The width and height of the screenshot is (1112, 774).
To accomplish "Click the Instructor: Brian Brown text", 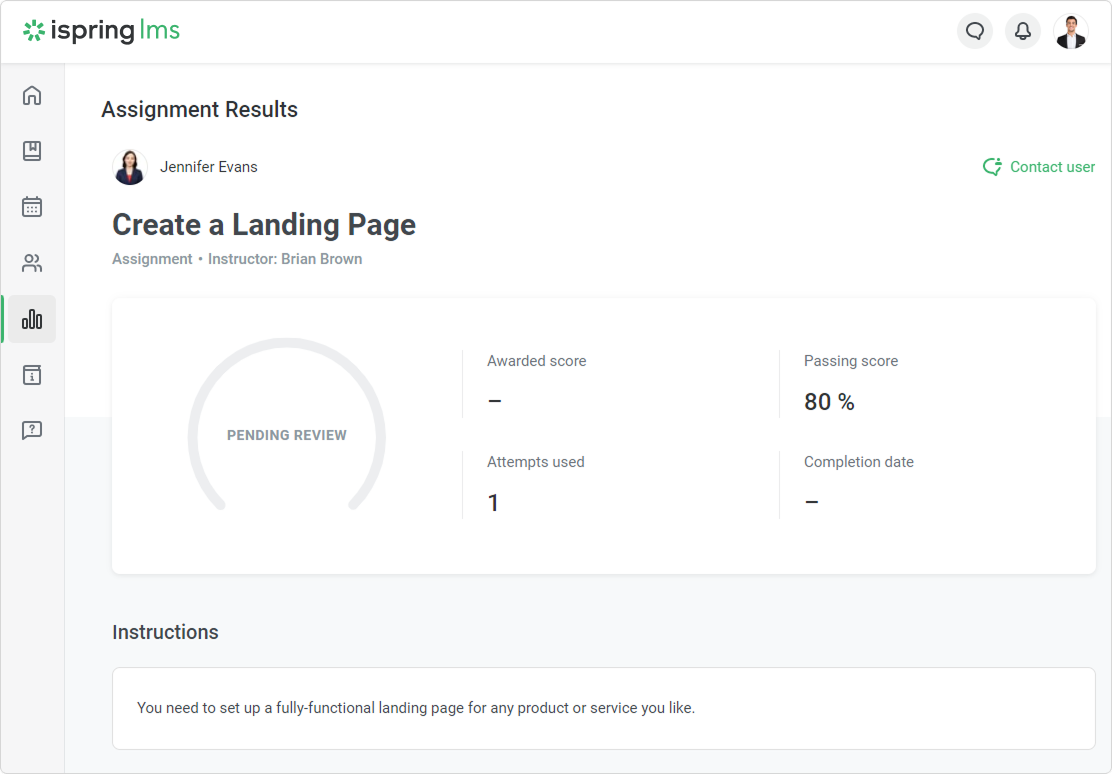I will point(285,259).
